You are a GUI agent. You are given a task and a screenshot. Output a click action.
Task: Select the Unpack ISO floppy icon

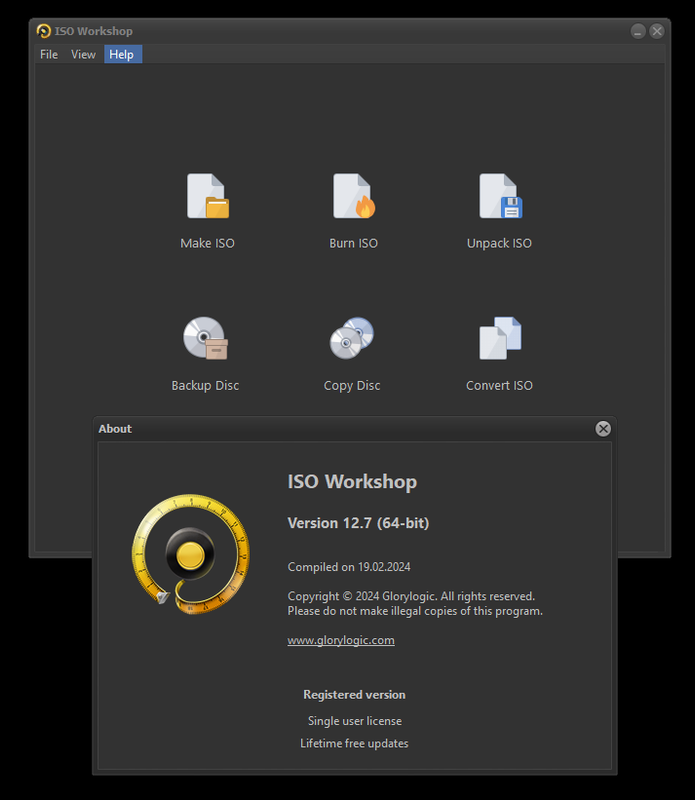point(500,196)
